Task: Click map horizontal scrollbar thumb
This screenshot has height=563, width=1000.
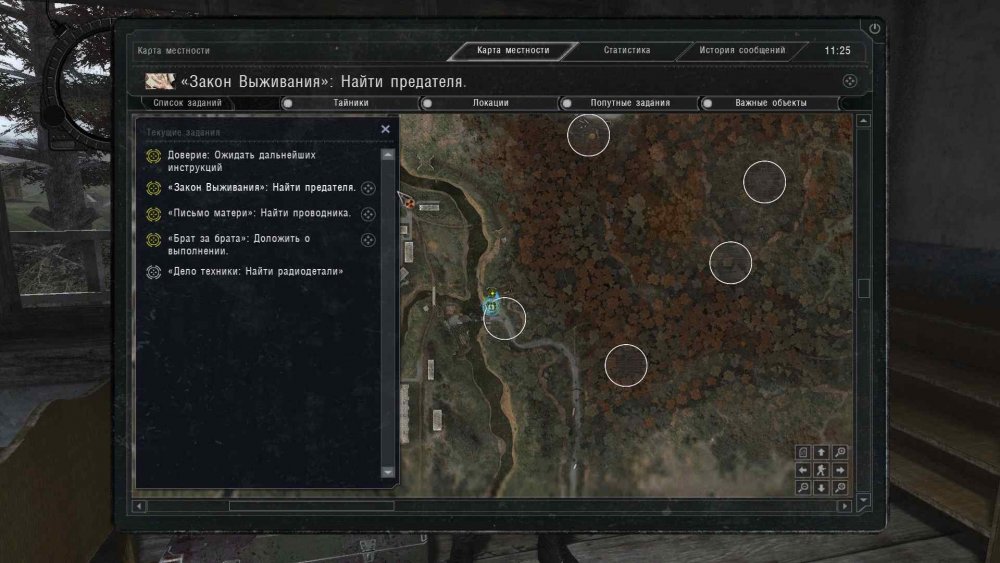Action: [x=311, y=506]
